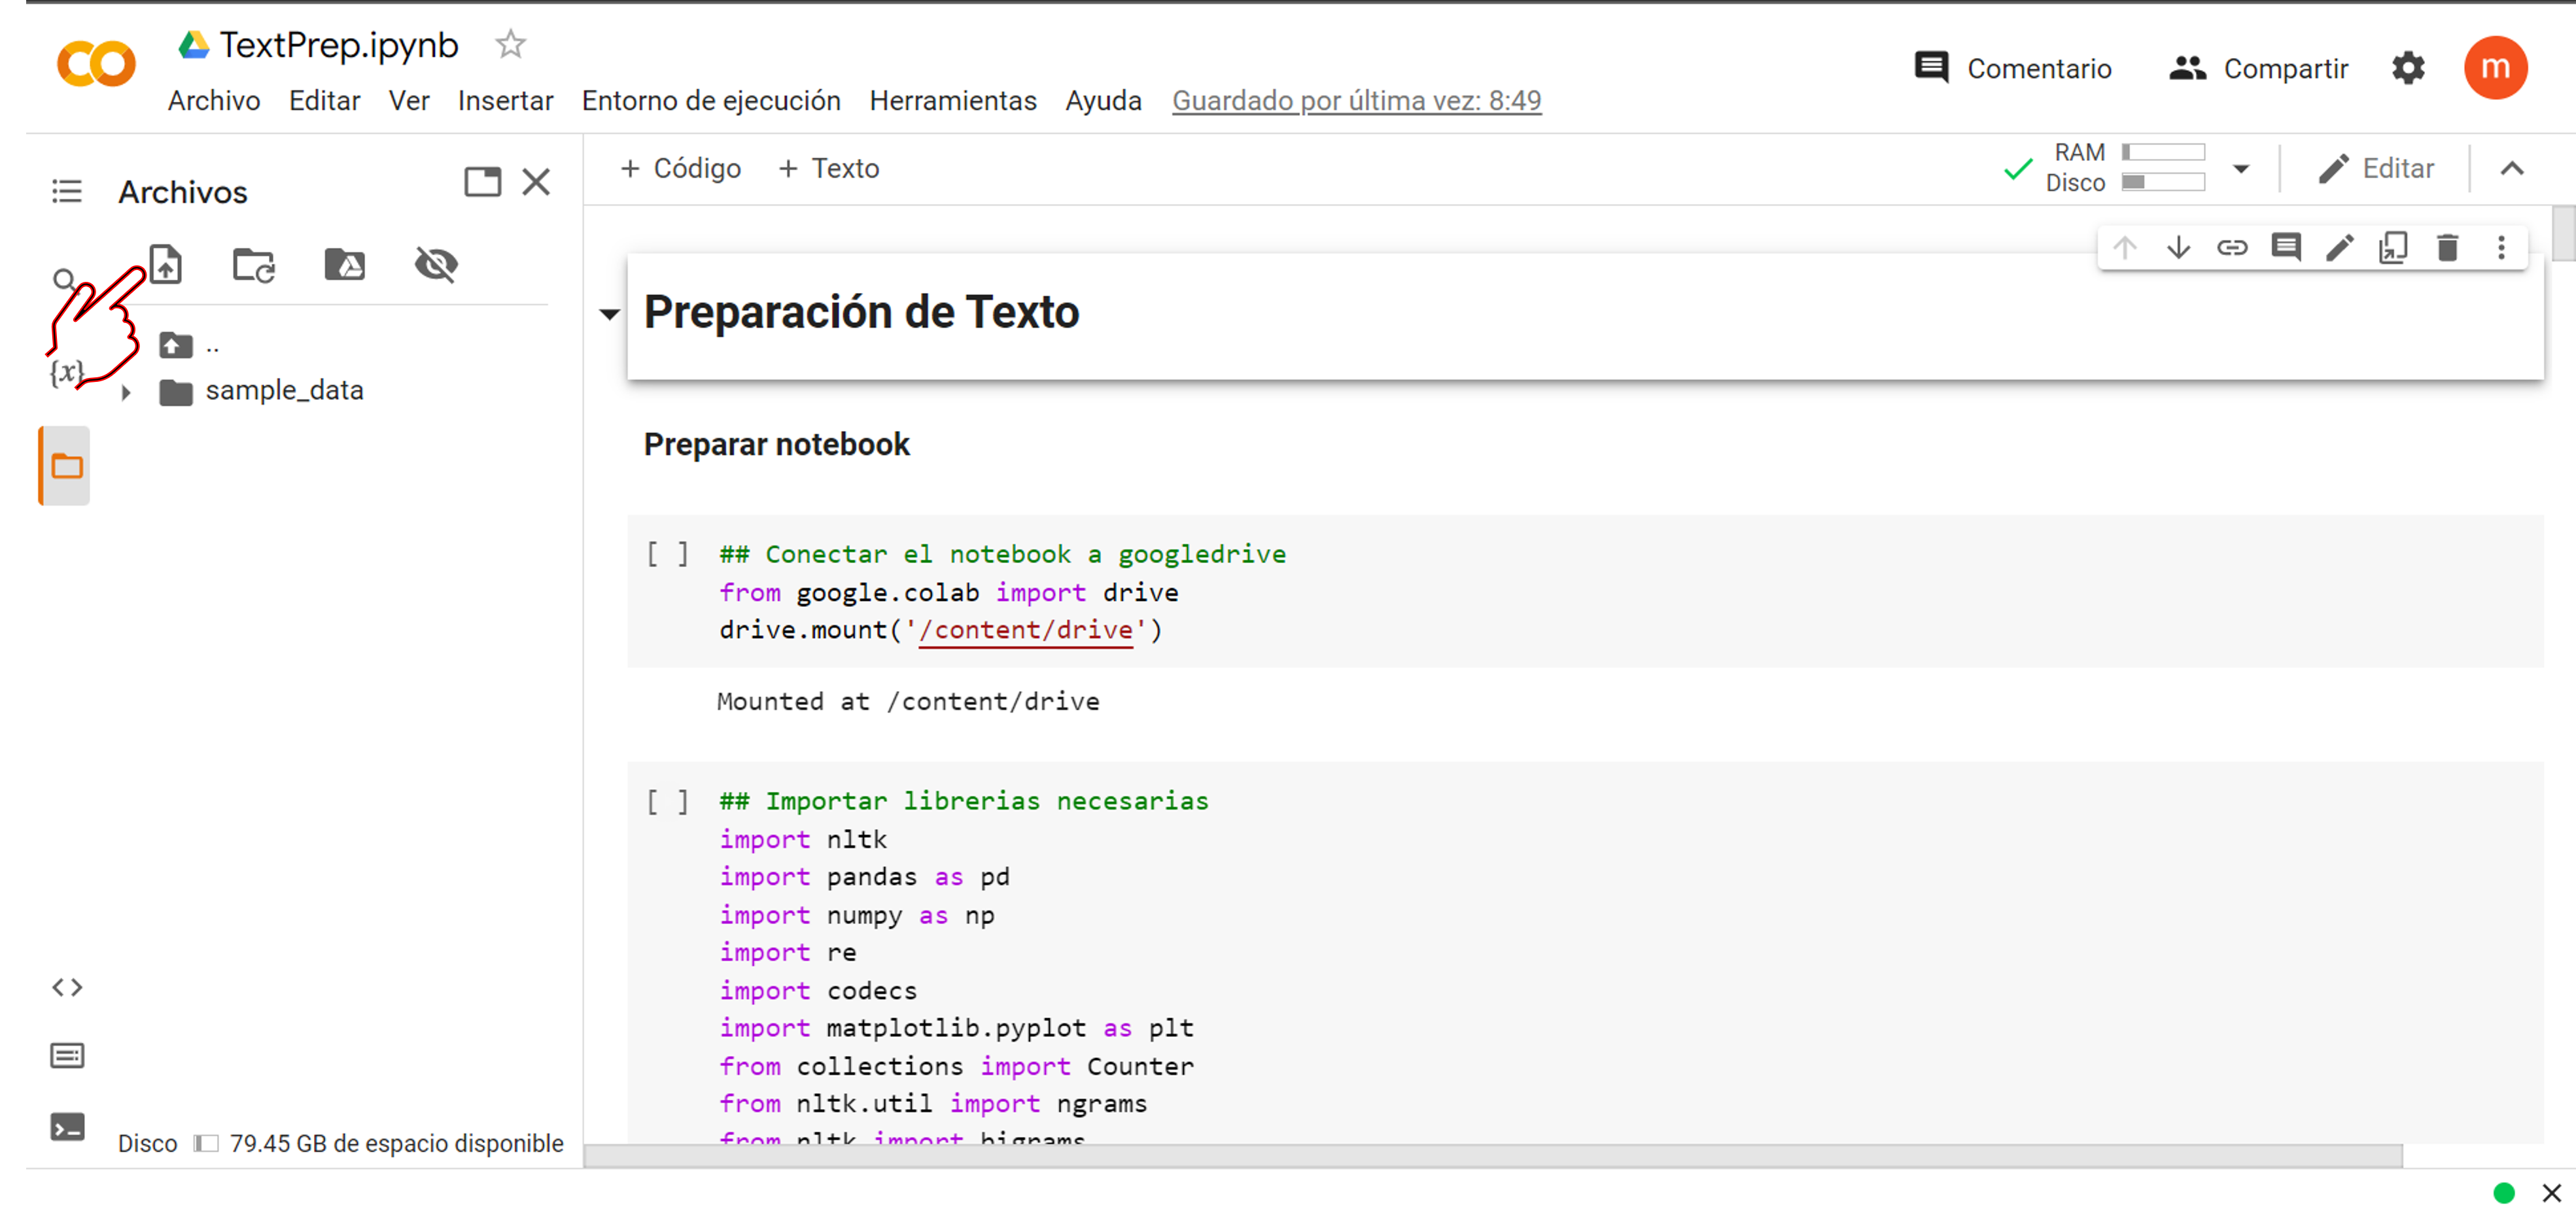The width and height of the screenshot is (2576, 1213).
Task: Move the selected cell up
Action: tap(2124, 247)
